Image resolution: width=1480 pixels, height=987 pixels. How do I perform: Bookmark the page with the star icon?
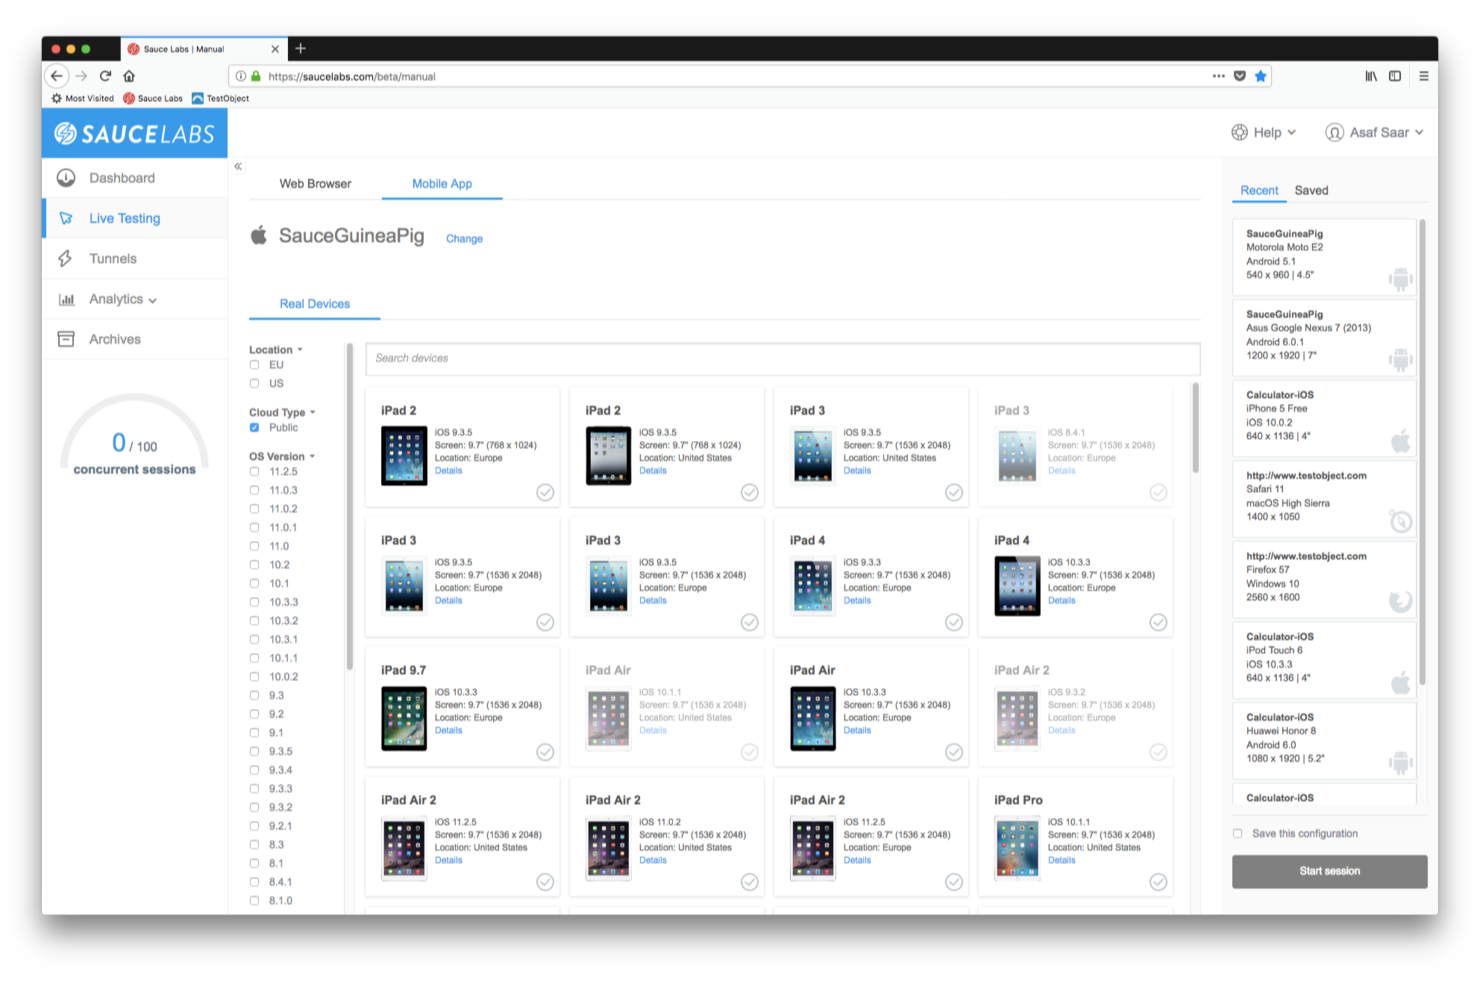[1261, 76]
